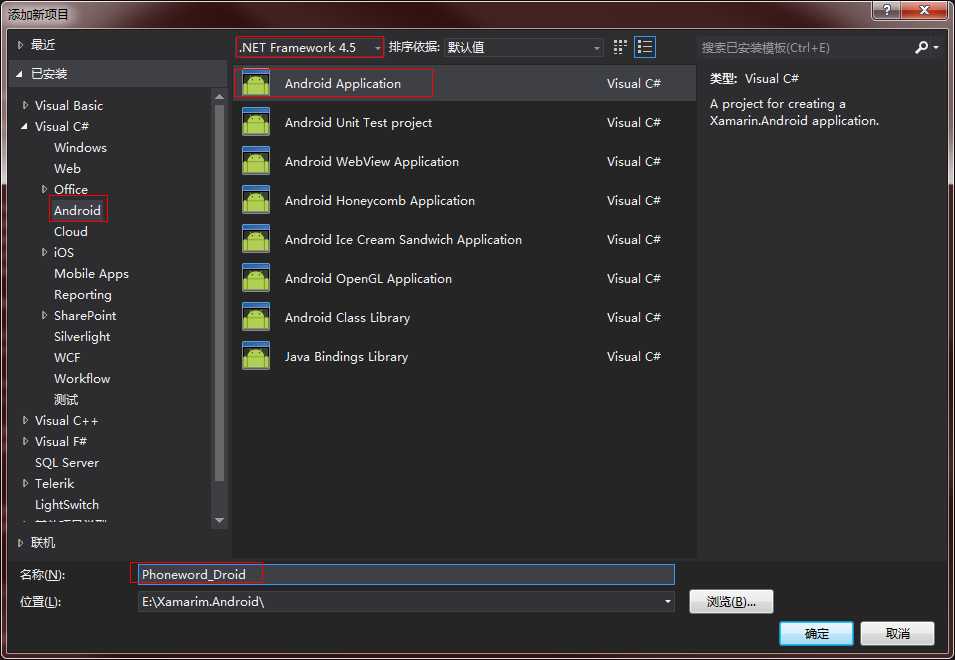Screen dimensions: 955x660
Task: Select Android Unit Test project text
Action: coord(358,122)
